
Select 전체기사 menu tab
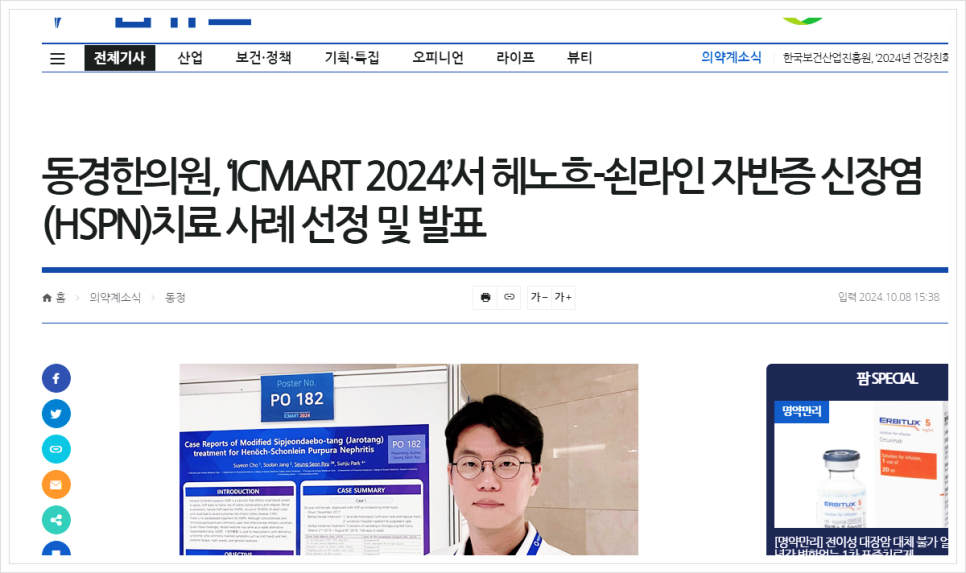[120, 58]
